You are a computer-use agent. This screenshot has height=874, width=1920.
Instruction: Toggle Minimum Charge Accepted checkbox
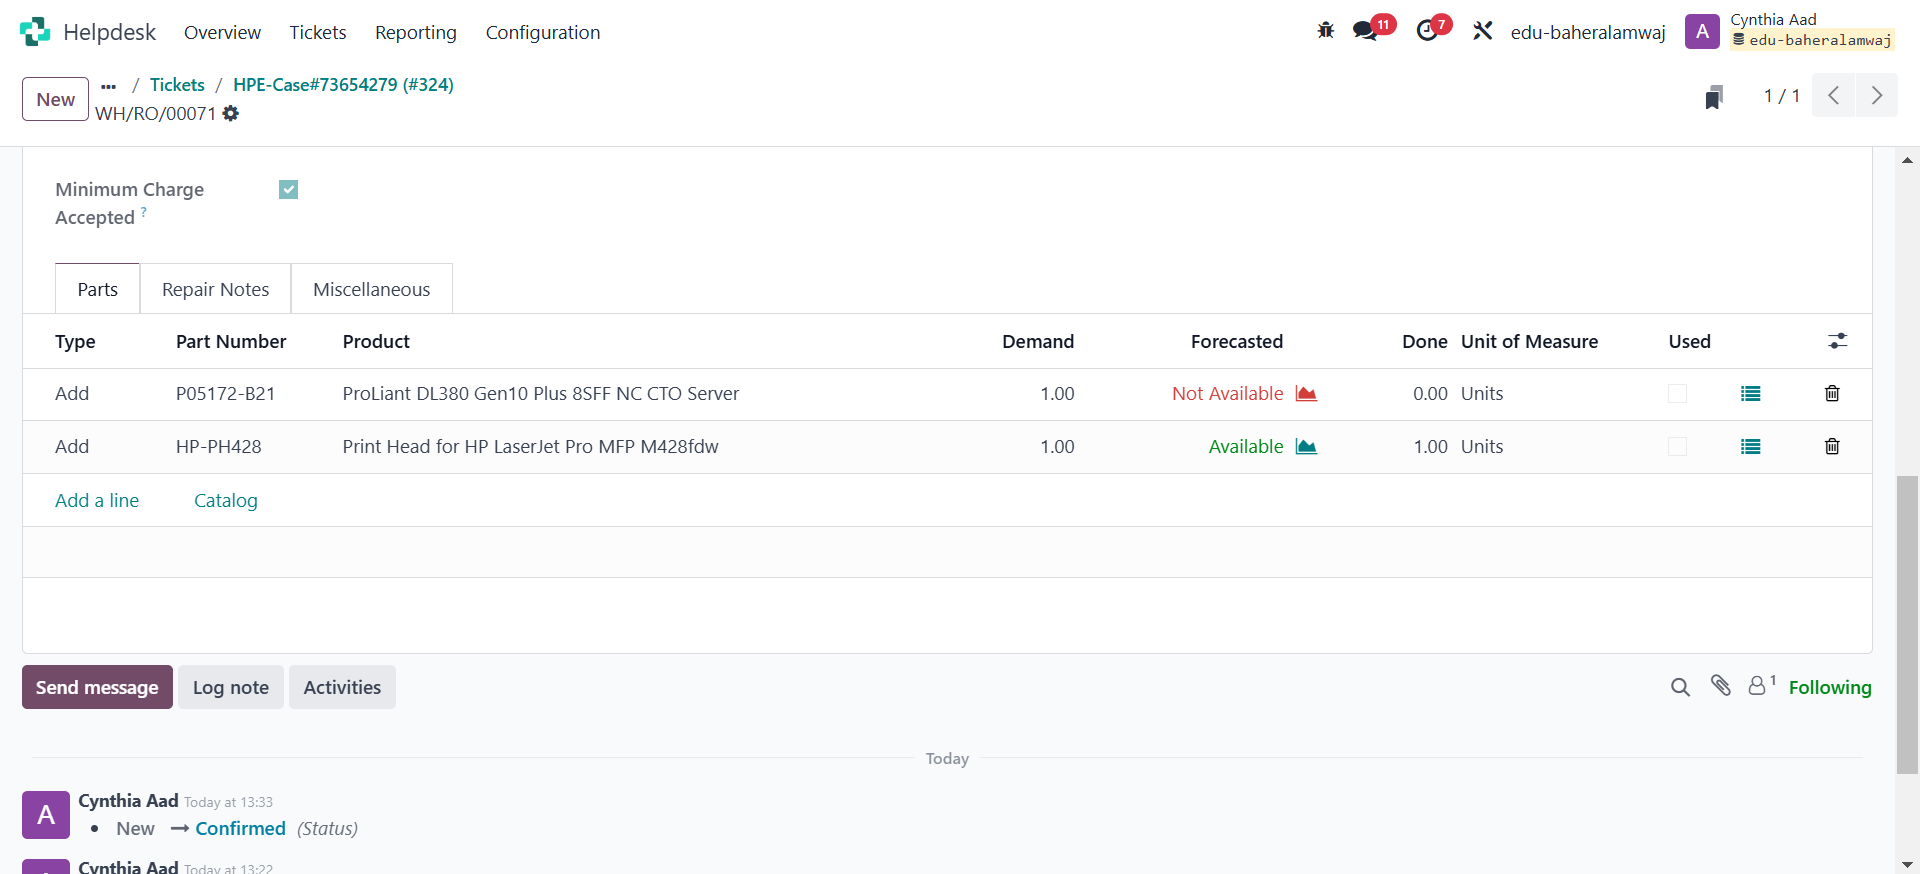pos(288,190)
